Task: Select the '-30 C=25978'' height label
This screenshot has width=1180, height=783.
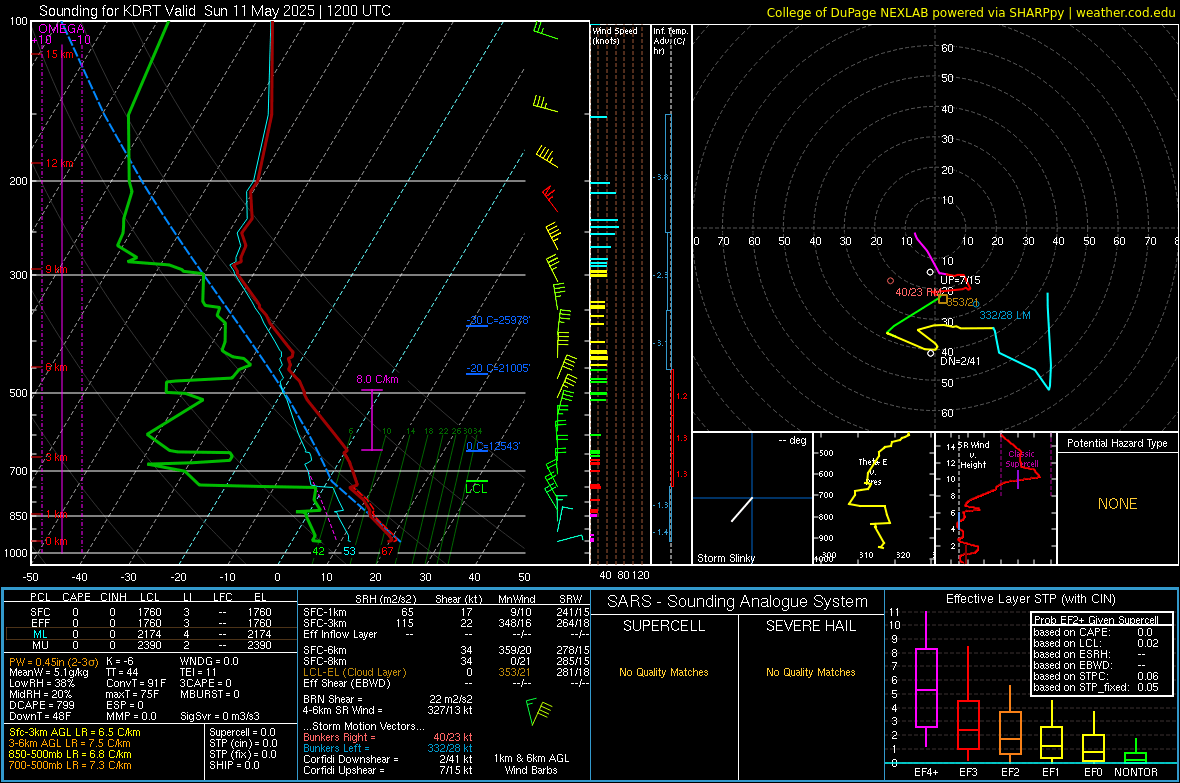Action: [x=498, y=320]
